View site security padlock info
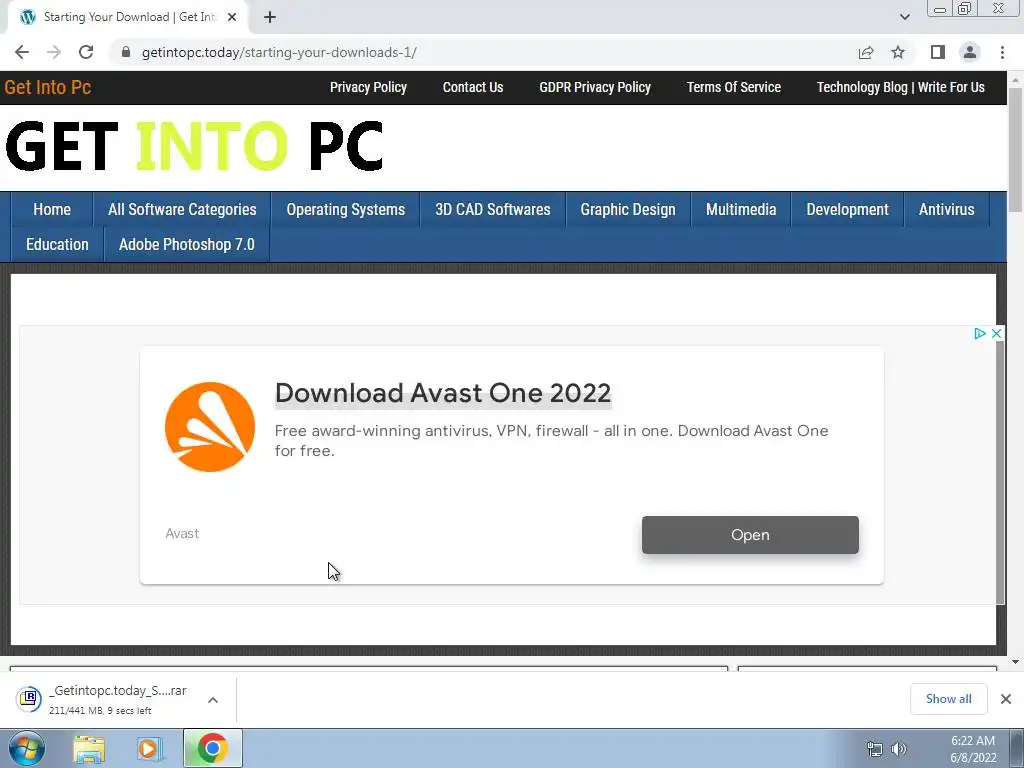This screenshot has width=1024, height=768. [125, 52]
